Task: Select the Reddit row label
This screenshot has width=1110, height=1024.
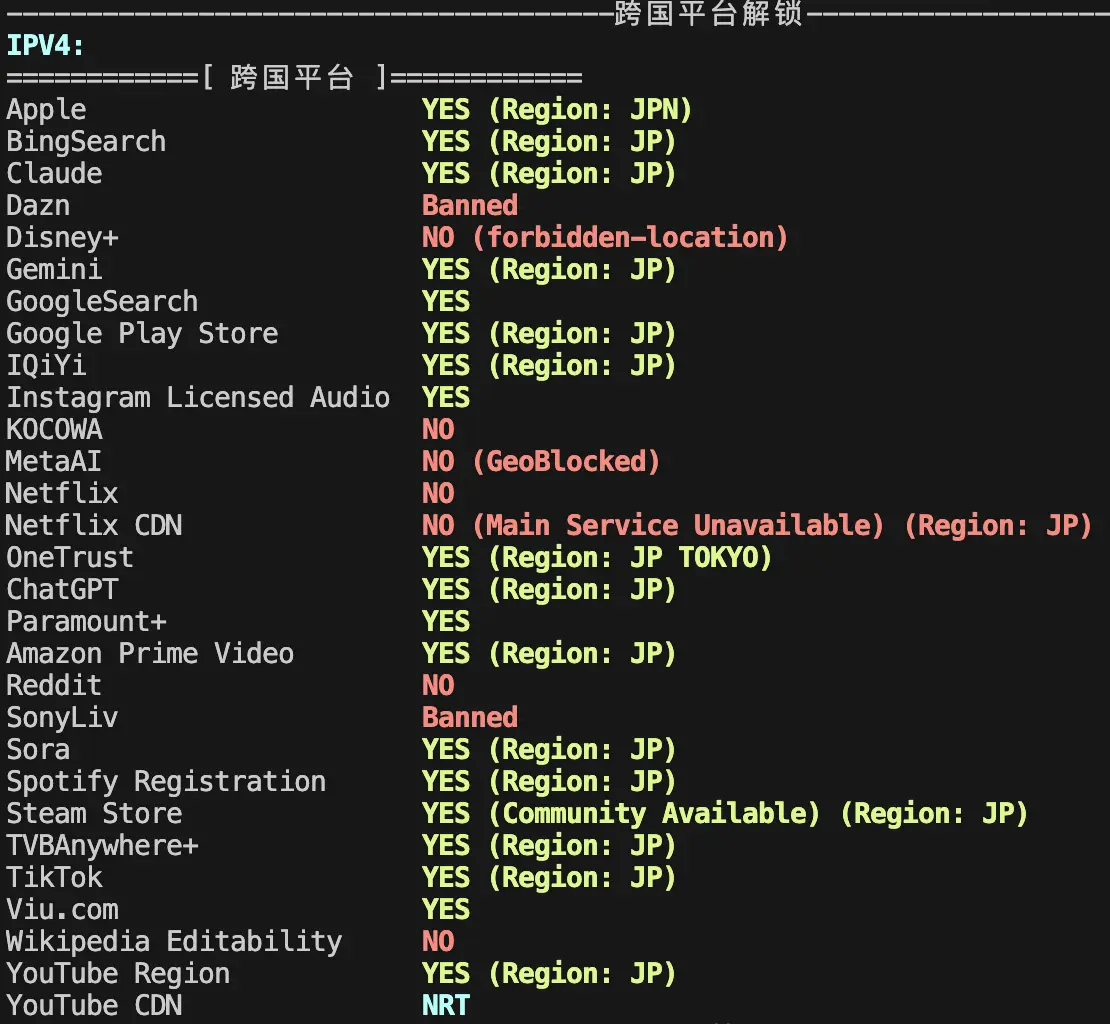Action: coord(55,686)
